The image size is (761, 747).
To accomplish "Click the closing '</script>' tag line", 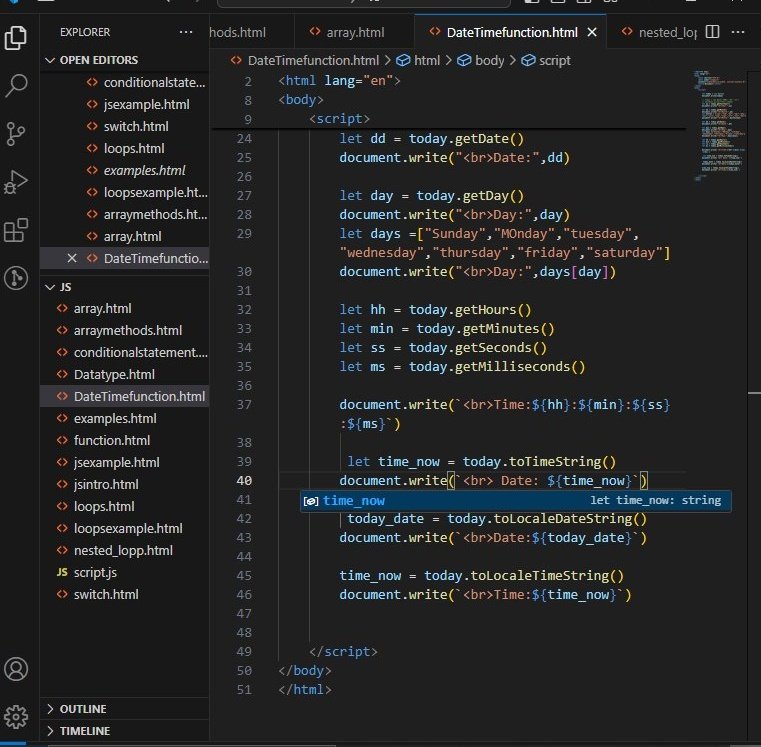I will pos(343,651).
